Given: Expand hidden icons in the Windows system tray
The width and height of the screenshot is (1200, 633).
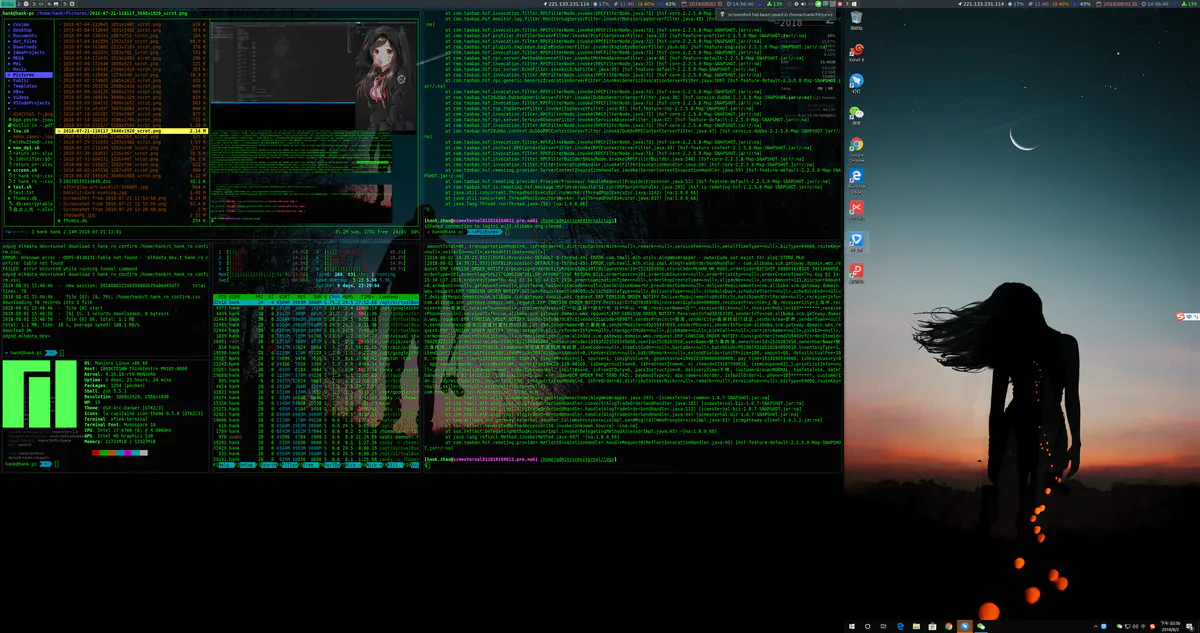Looking at the screenshot, I should pos(1096,626).
